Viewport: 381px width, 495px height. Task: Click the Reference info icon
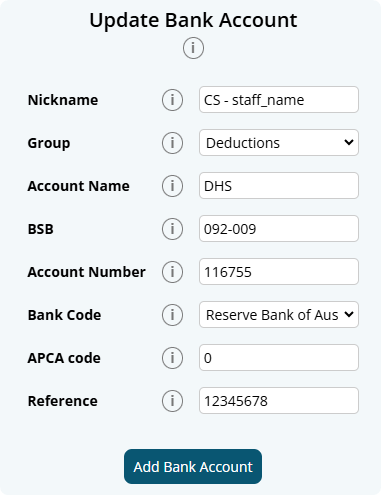pyautogui.click(x=172, y=401)
